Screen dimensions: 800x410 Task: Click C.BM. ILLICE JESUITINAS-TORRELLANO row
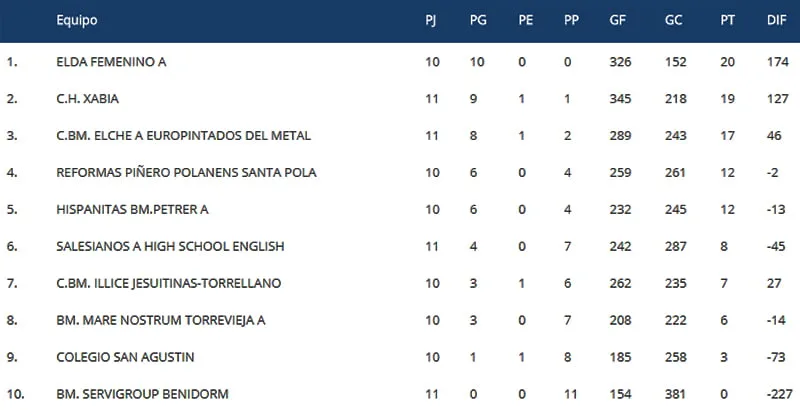click(x=169, y=283)
